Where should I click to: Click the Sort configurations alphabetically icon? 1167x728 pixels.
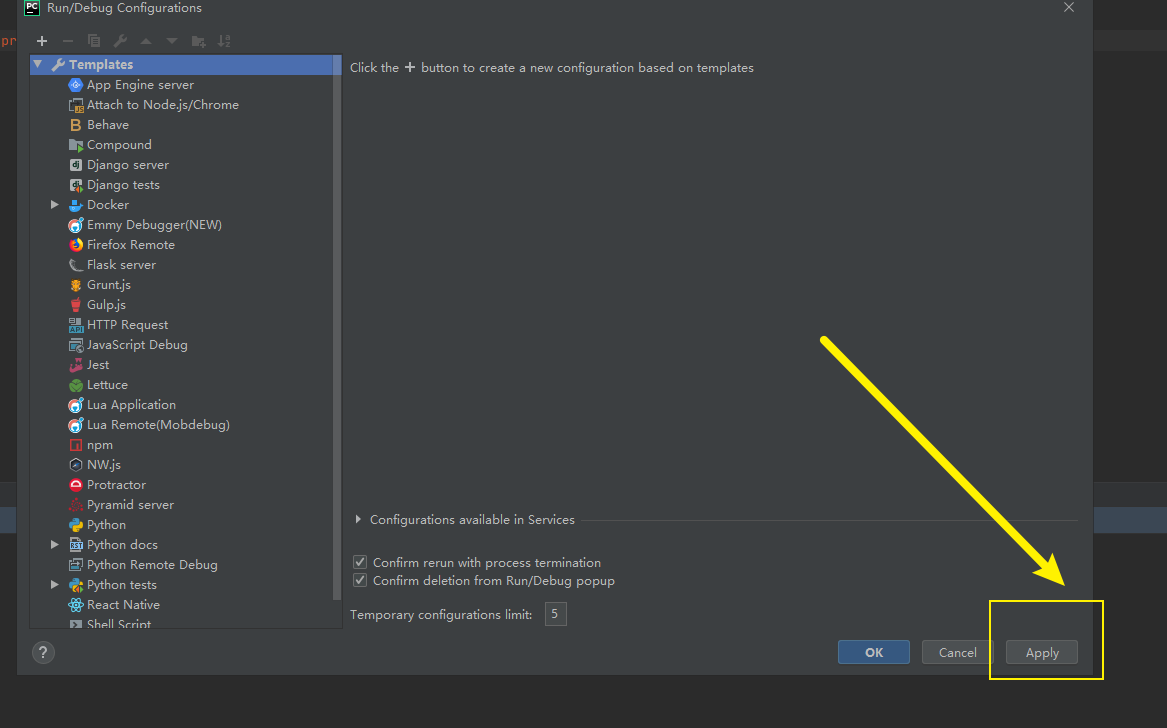223,41
